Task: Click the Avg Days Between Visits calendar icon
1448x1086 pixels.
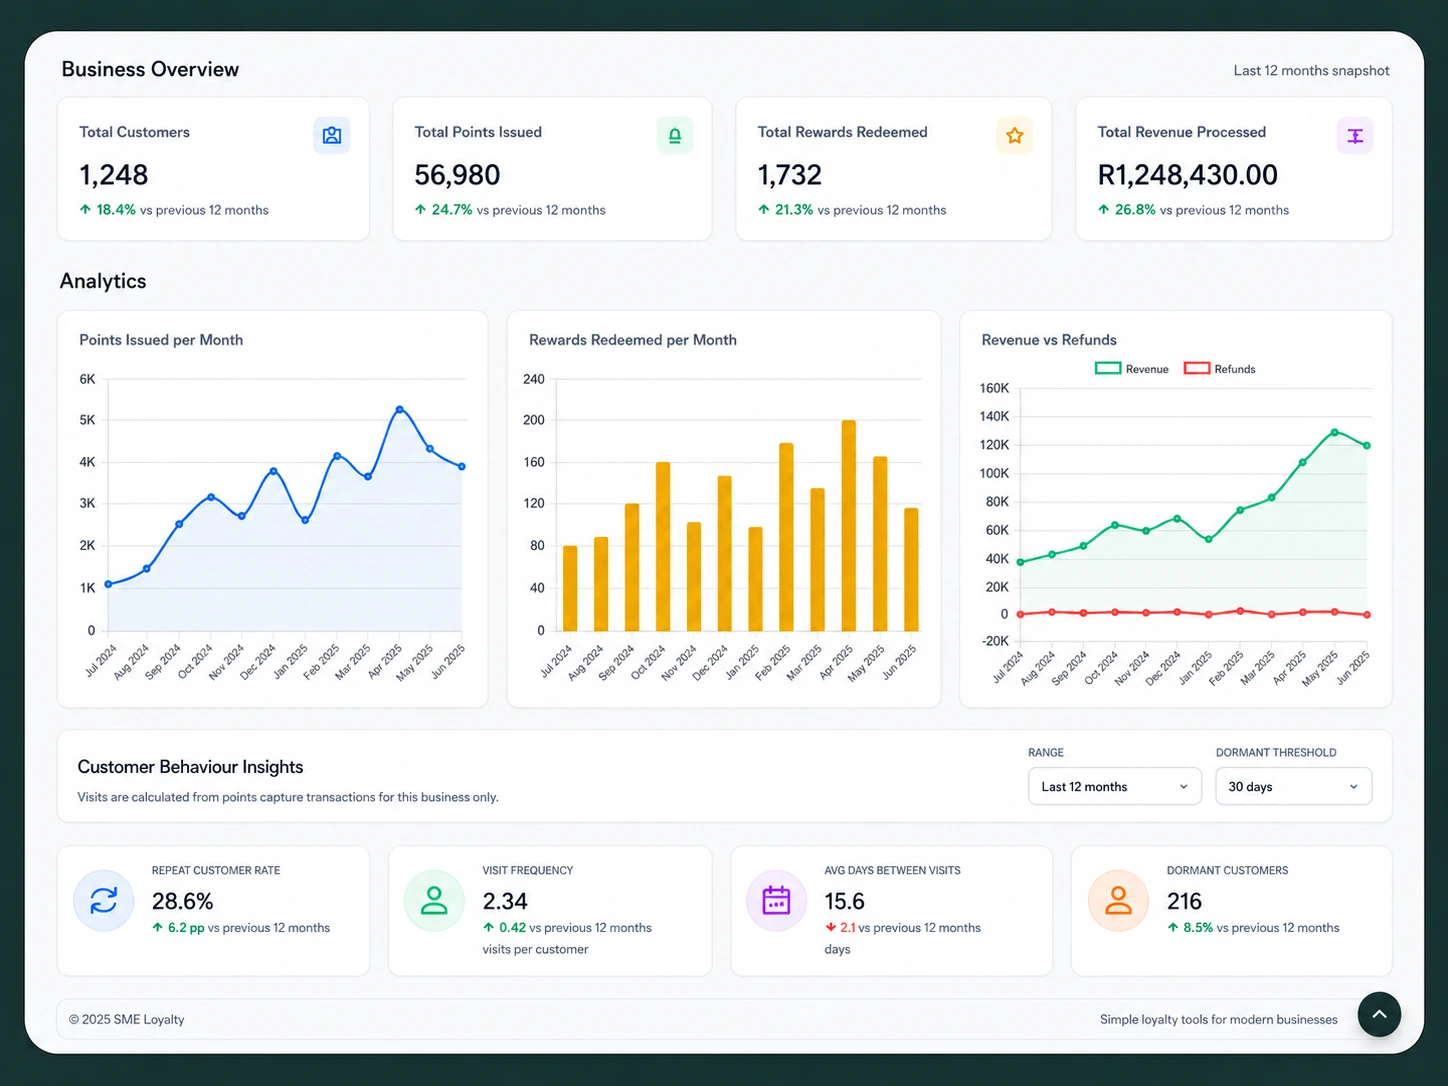Action: [776, 901]
